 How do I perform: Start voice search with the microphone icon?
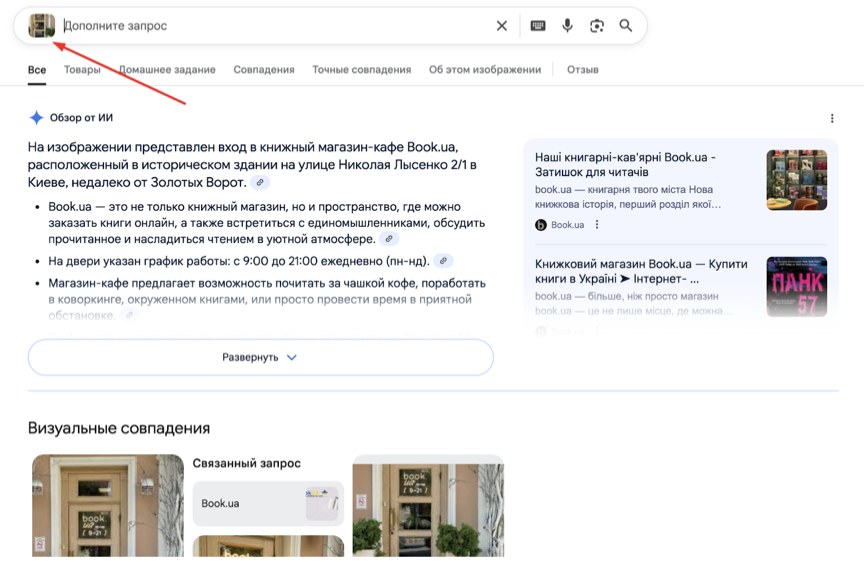click(x=567, y=25)
